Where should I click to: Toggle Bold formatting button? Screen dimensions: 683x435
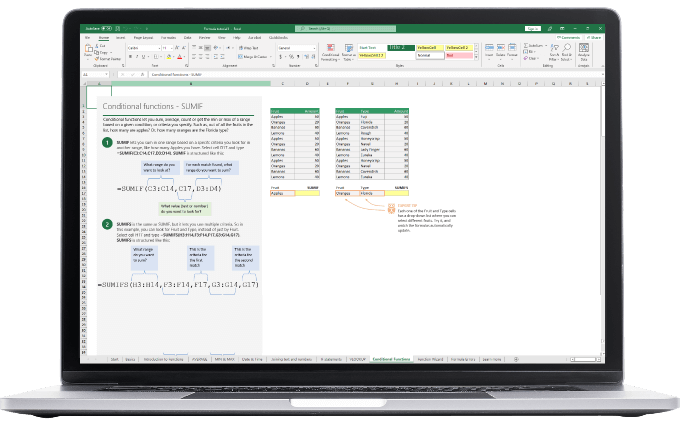[x=130, y=57]
